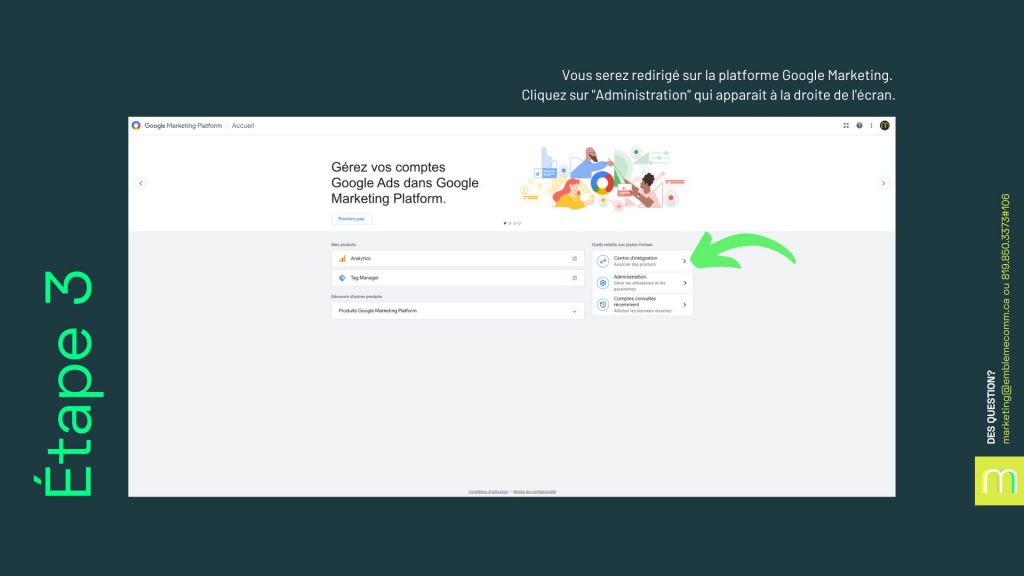The image size is (1024, 576).
Task: Click the Mes produits heading
Action: pyautogui.click(x=344, y=245)
